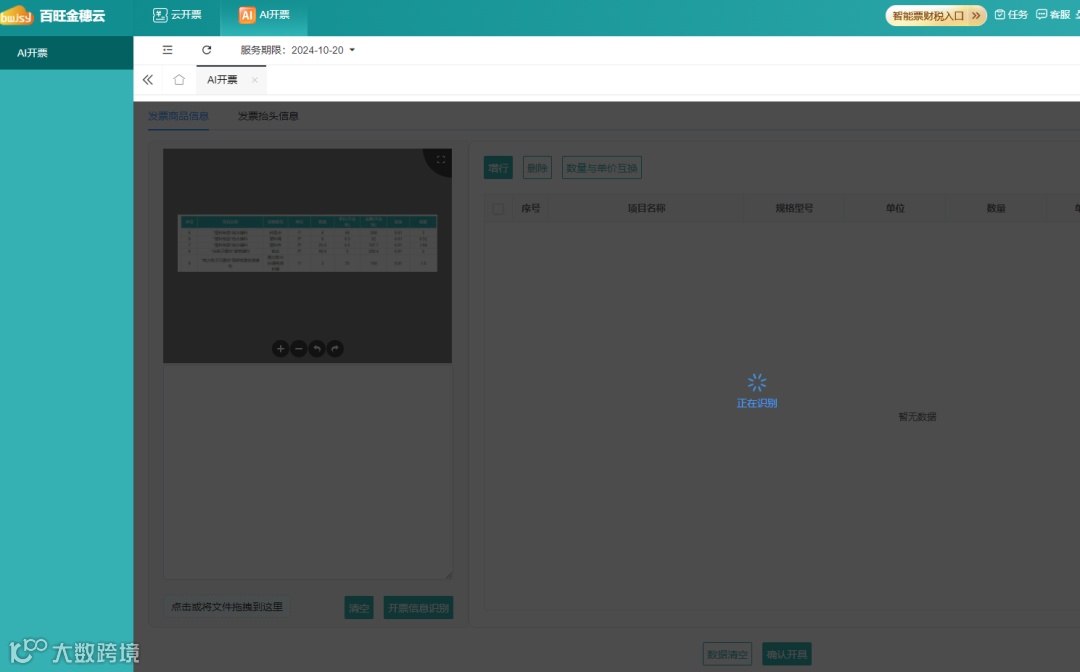Click fullscreen icon on image preview
This screenshot has width=1080, height=672.
441,160
